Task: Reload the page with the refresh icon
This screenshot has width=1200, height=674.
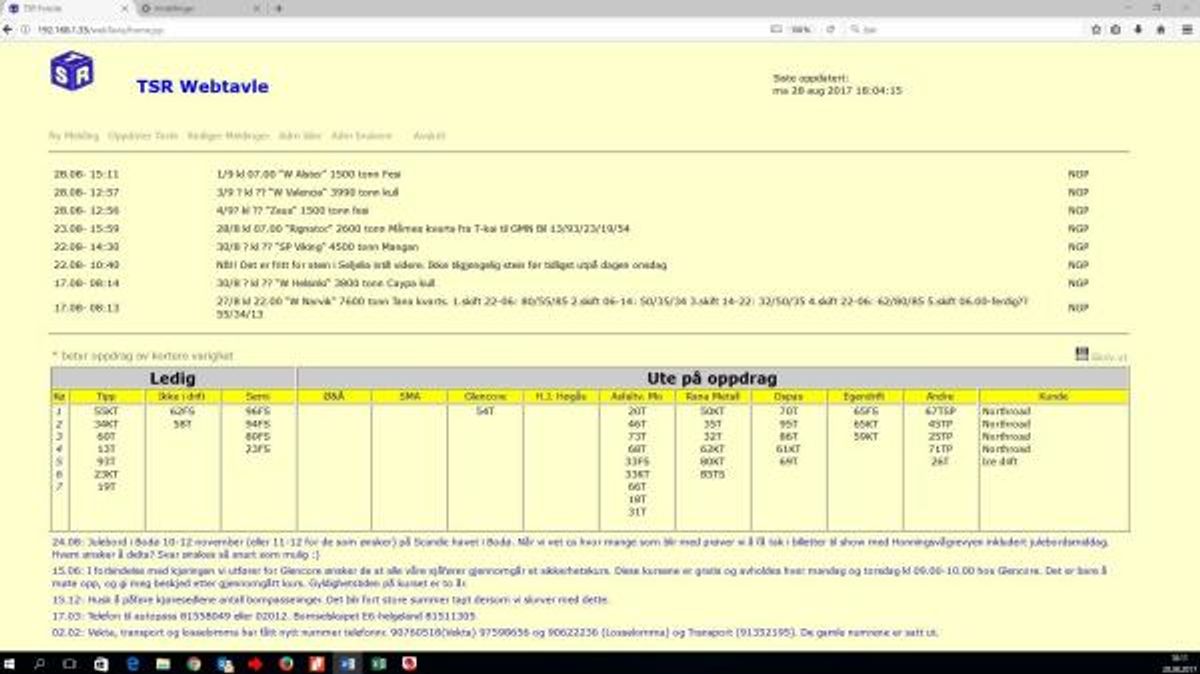Action: coord(830,30)
